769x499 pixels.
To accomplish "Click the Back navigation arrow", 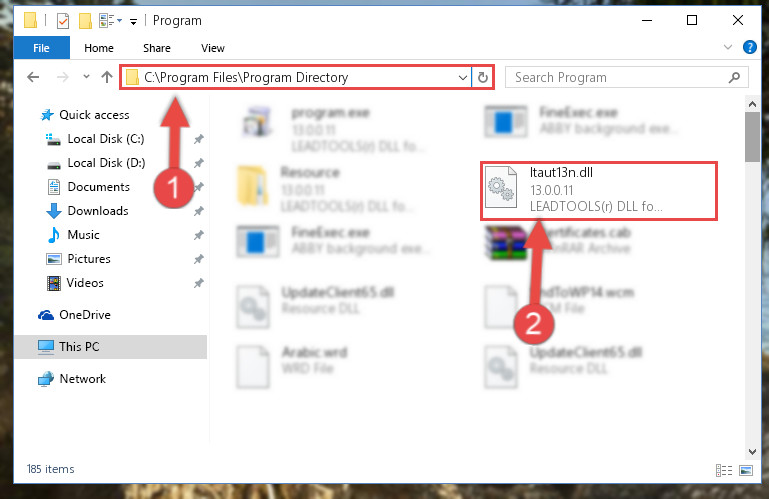I will pyautogui.click(x=33, y=77).
